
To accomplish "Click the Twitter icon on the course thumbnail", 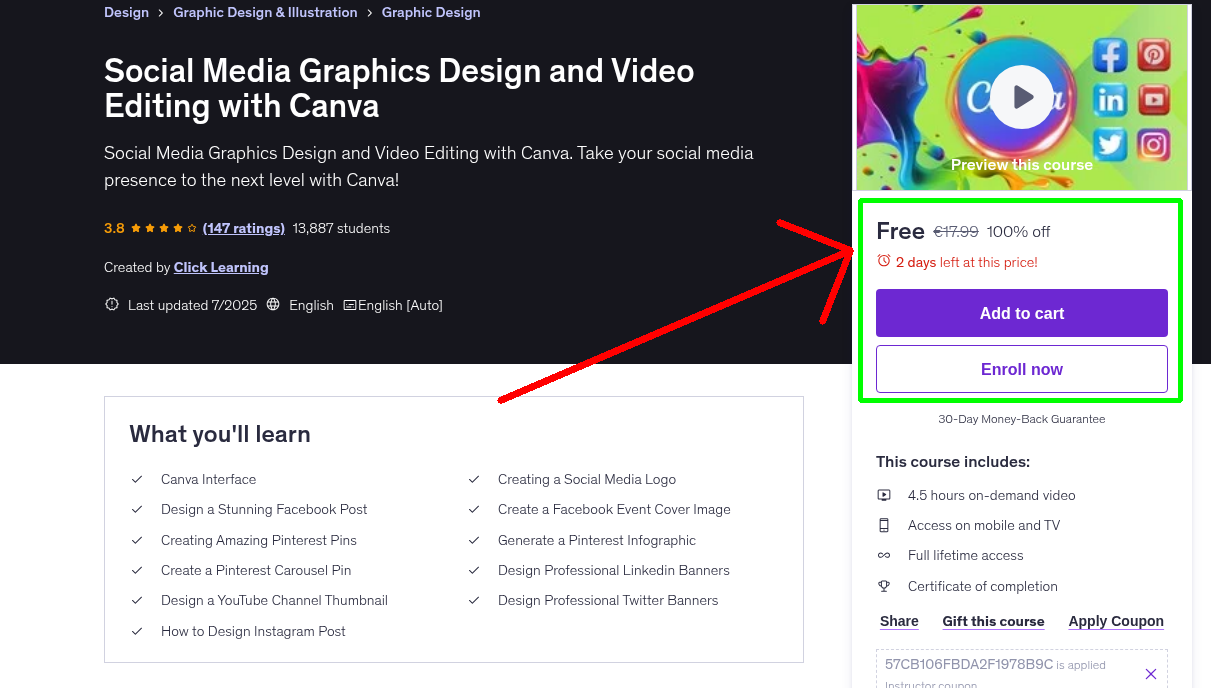I will click(1110, 144).
